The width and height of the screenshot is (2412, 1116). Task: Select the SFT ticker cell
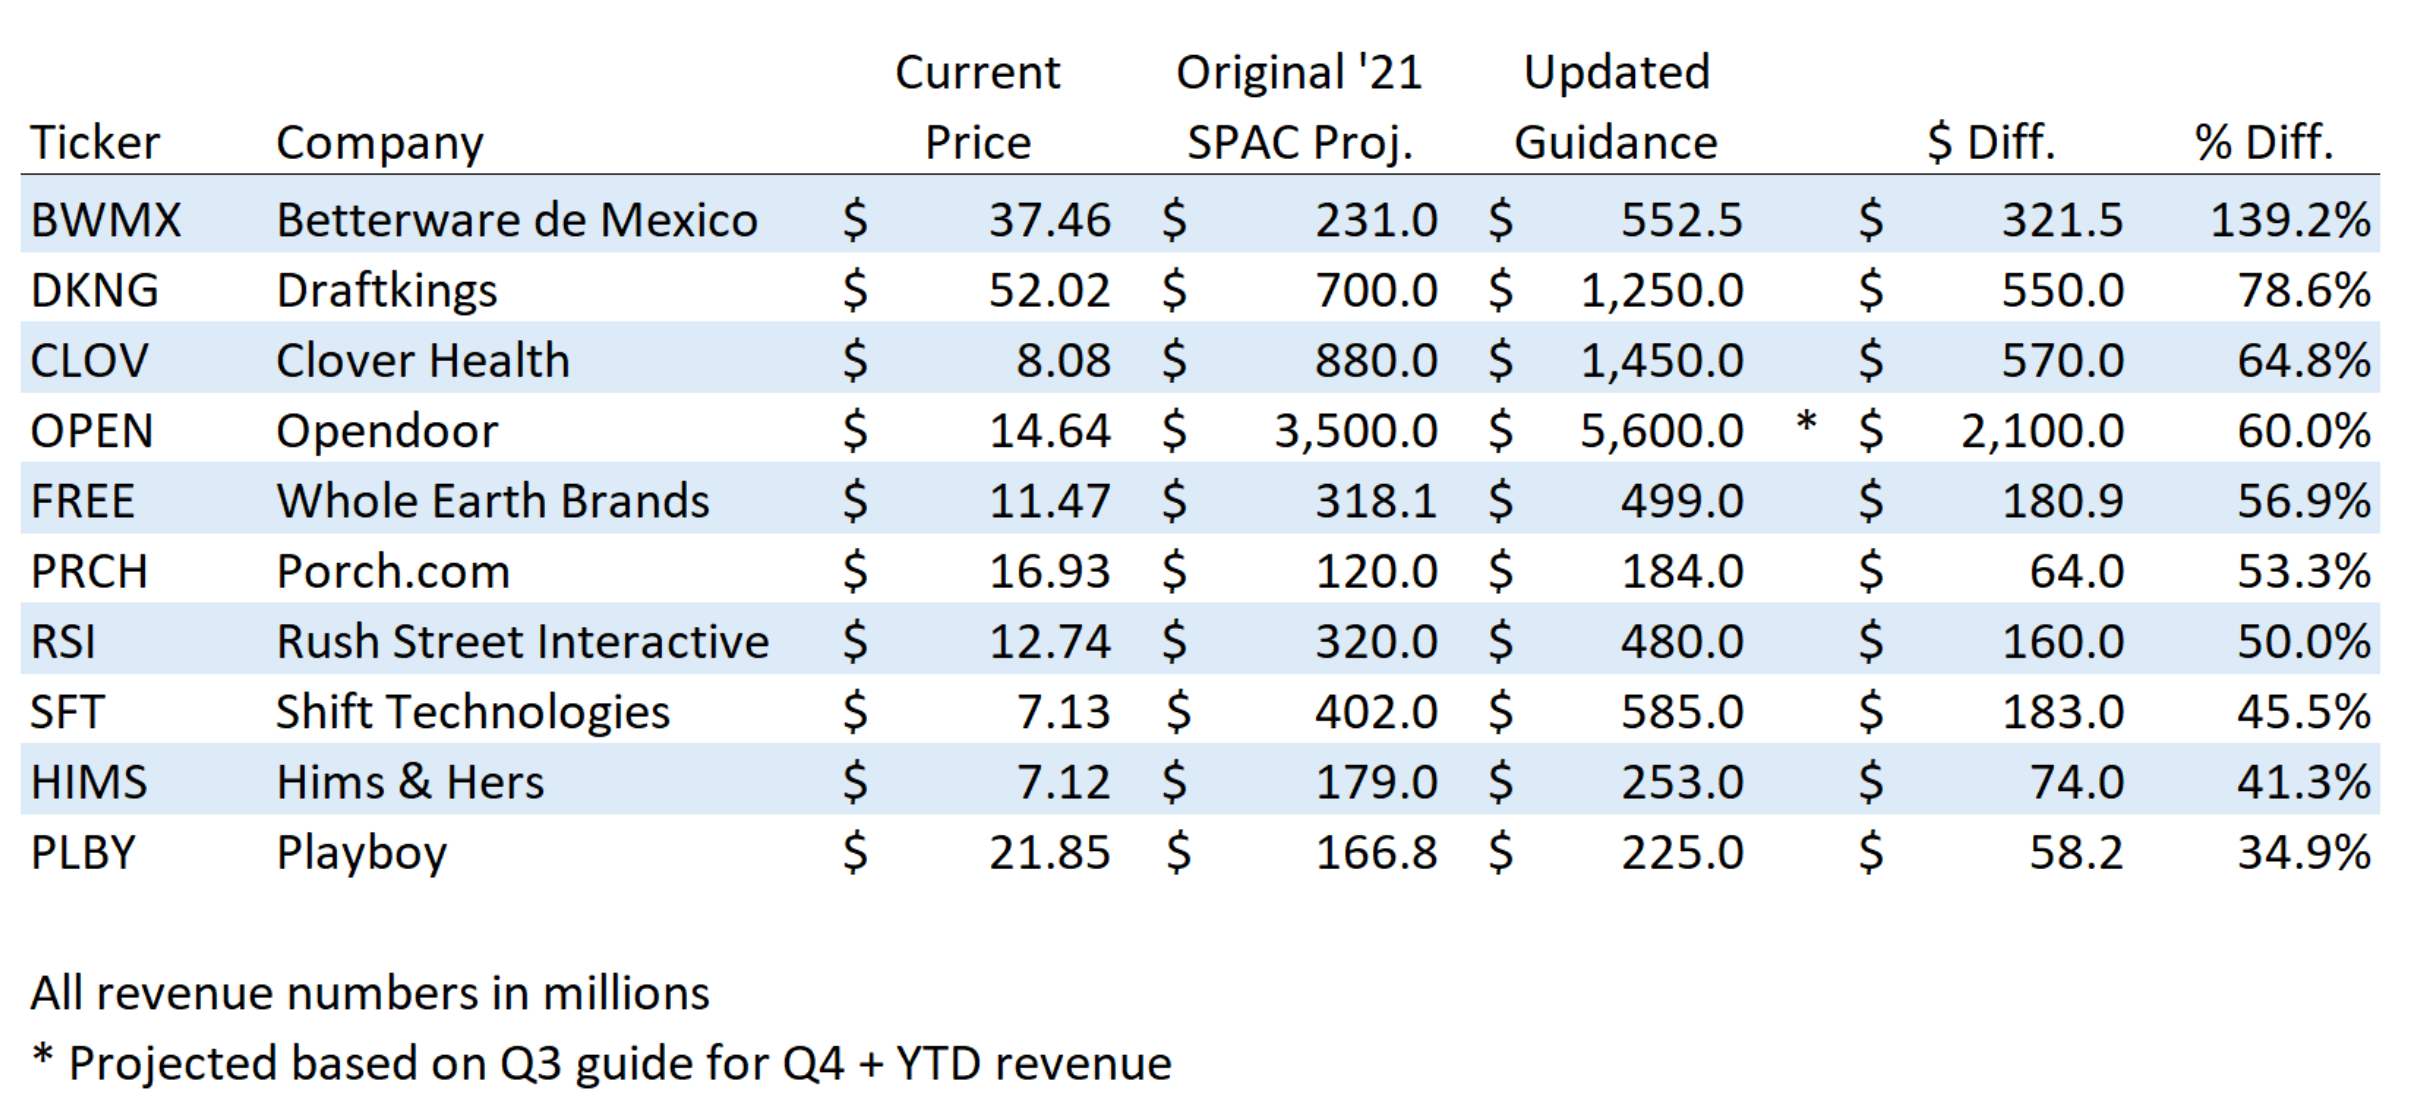point(67,712)
